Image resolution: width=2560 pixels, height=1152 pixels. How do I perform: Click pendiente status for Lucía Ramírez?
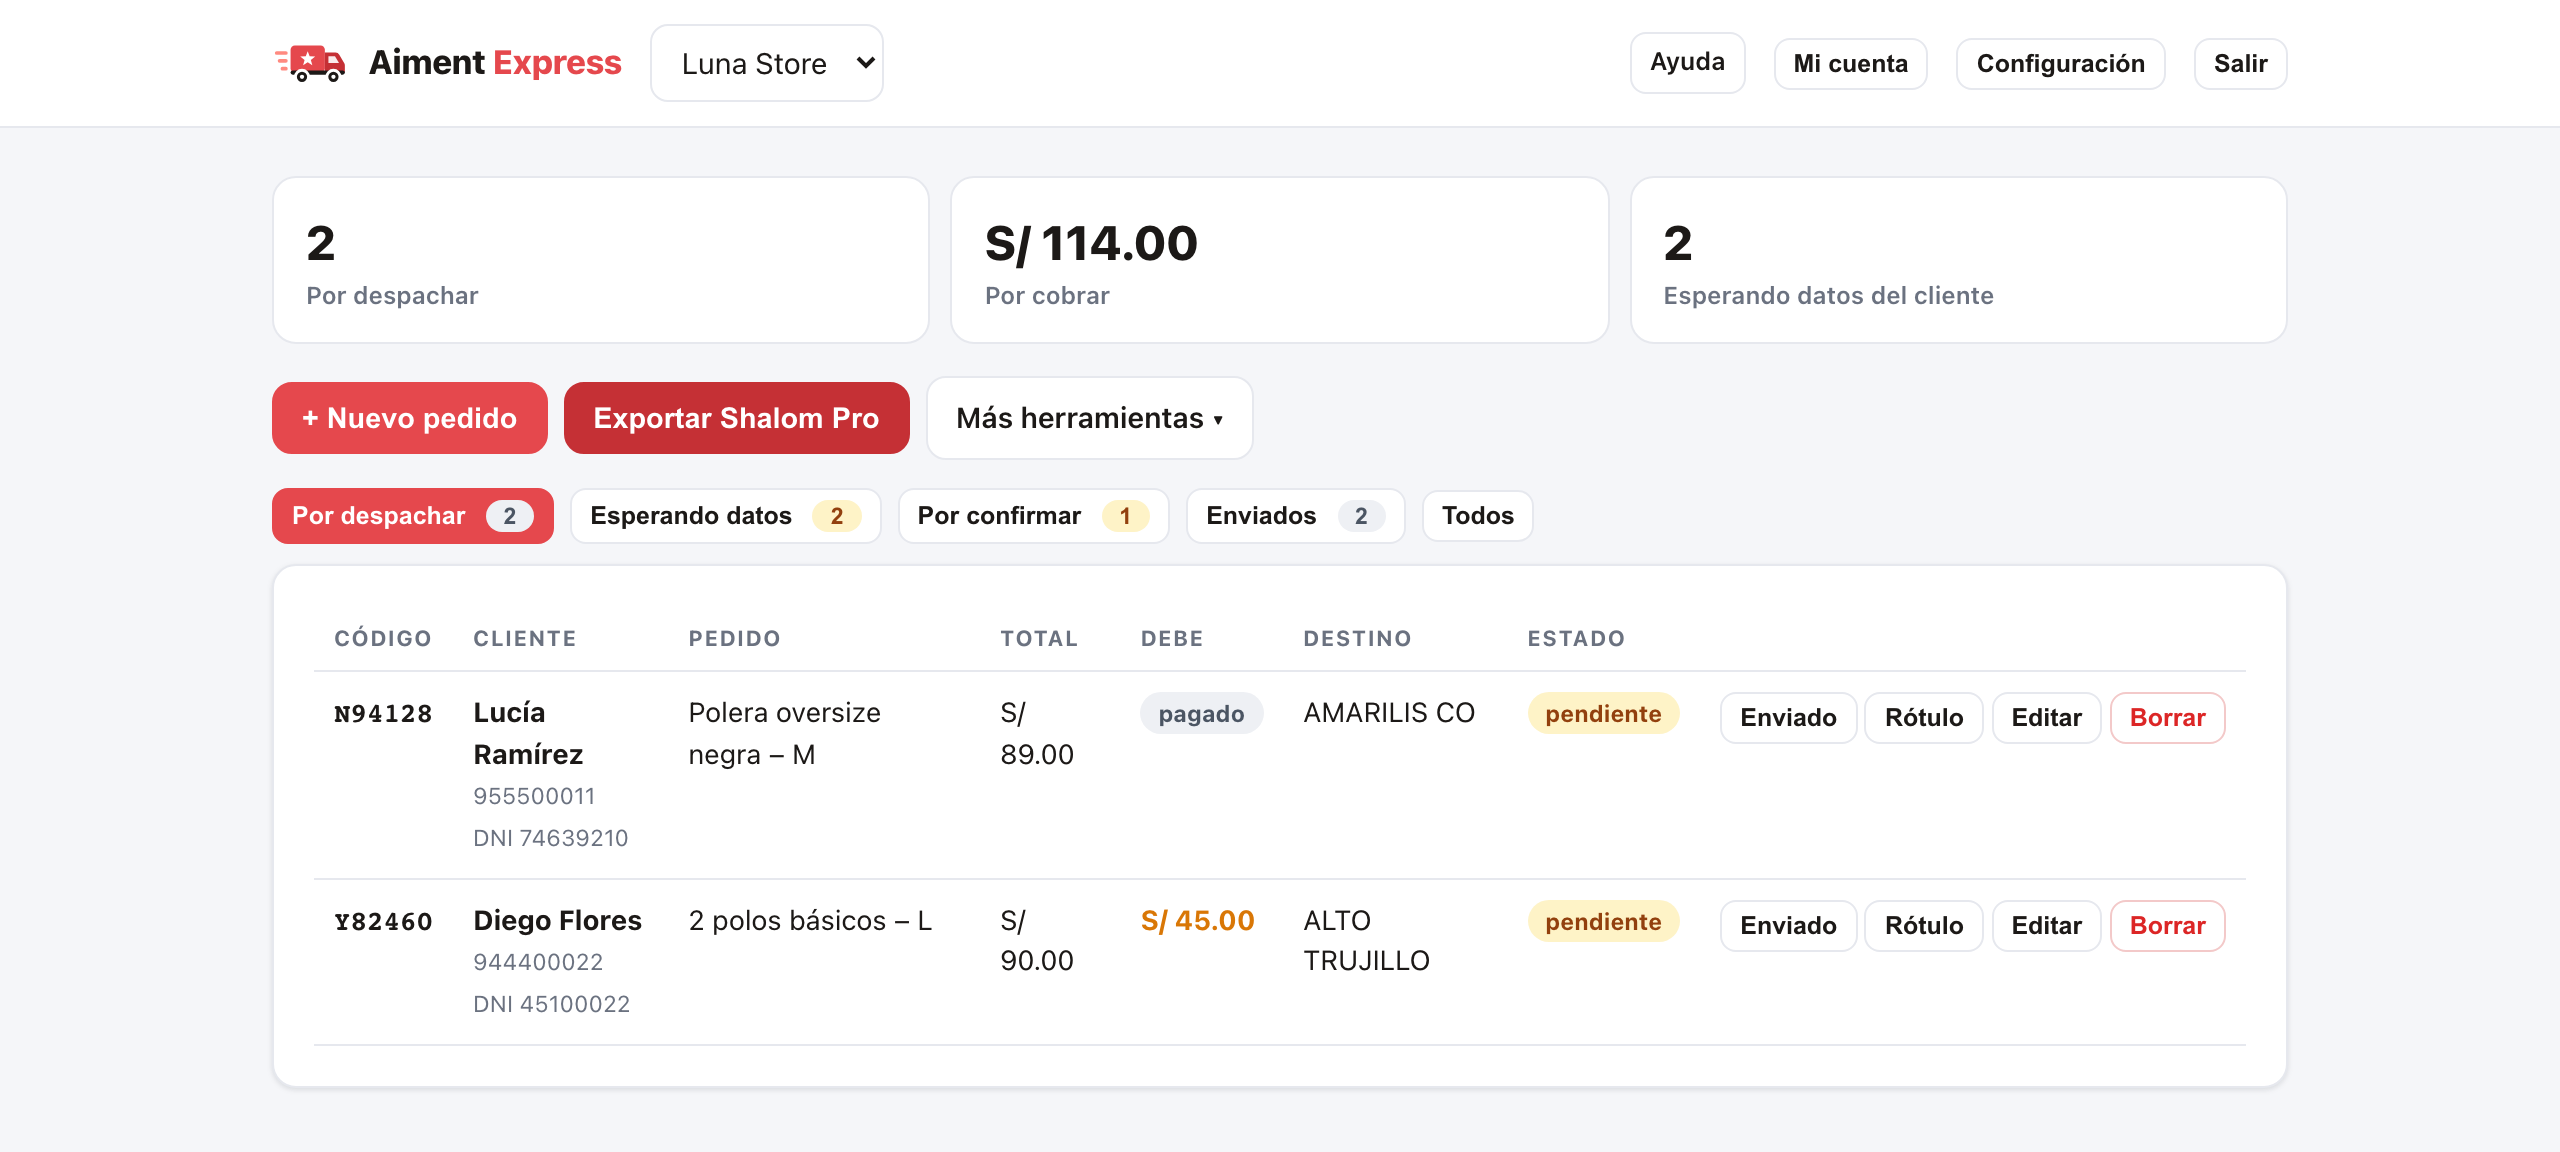pyautogui.click(x=1603, y=714)
